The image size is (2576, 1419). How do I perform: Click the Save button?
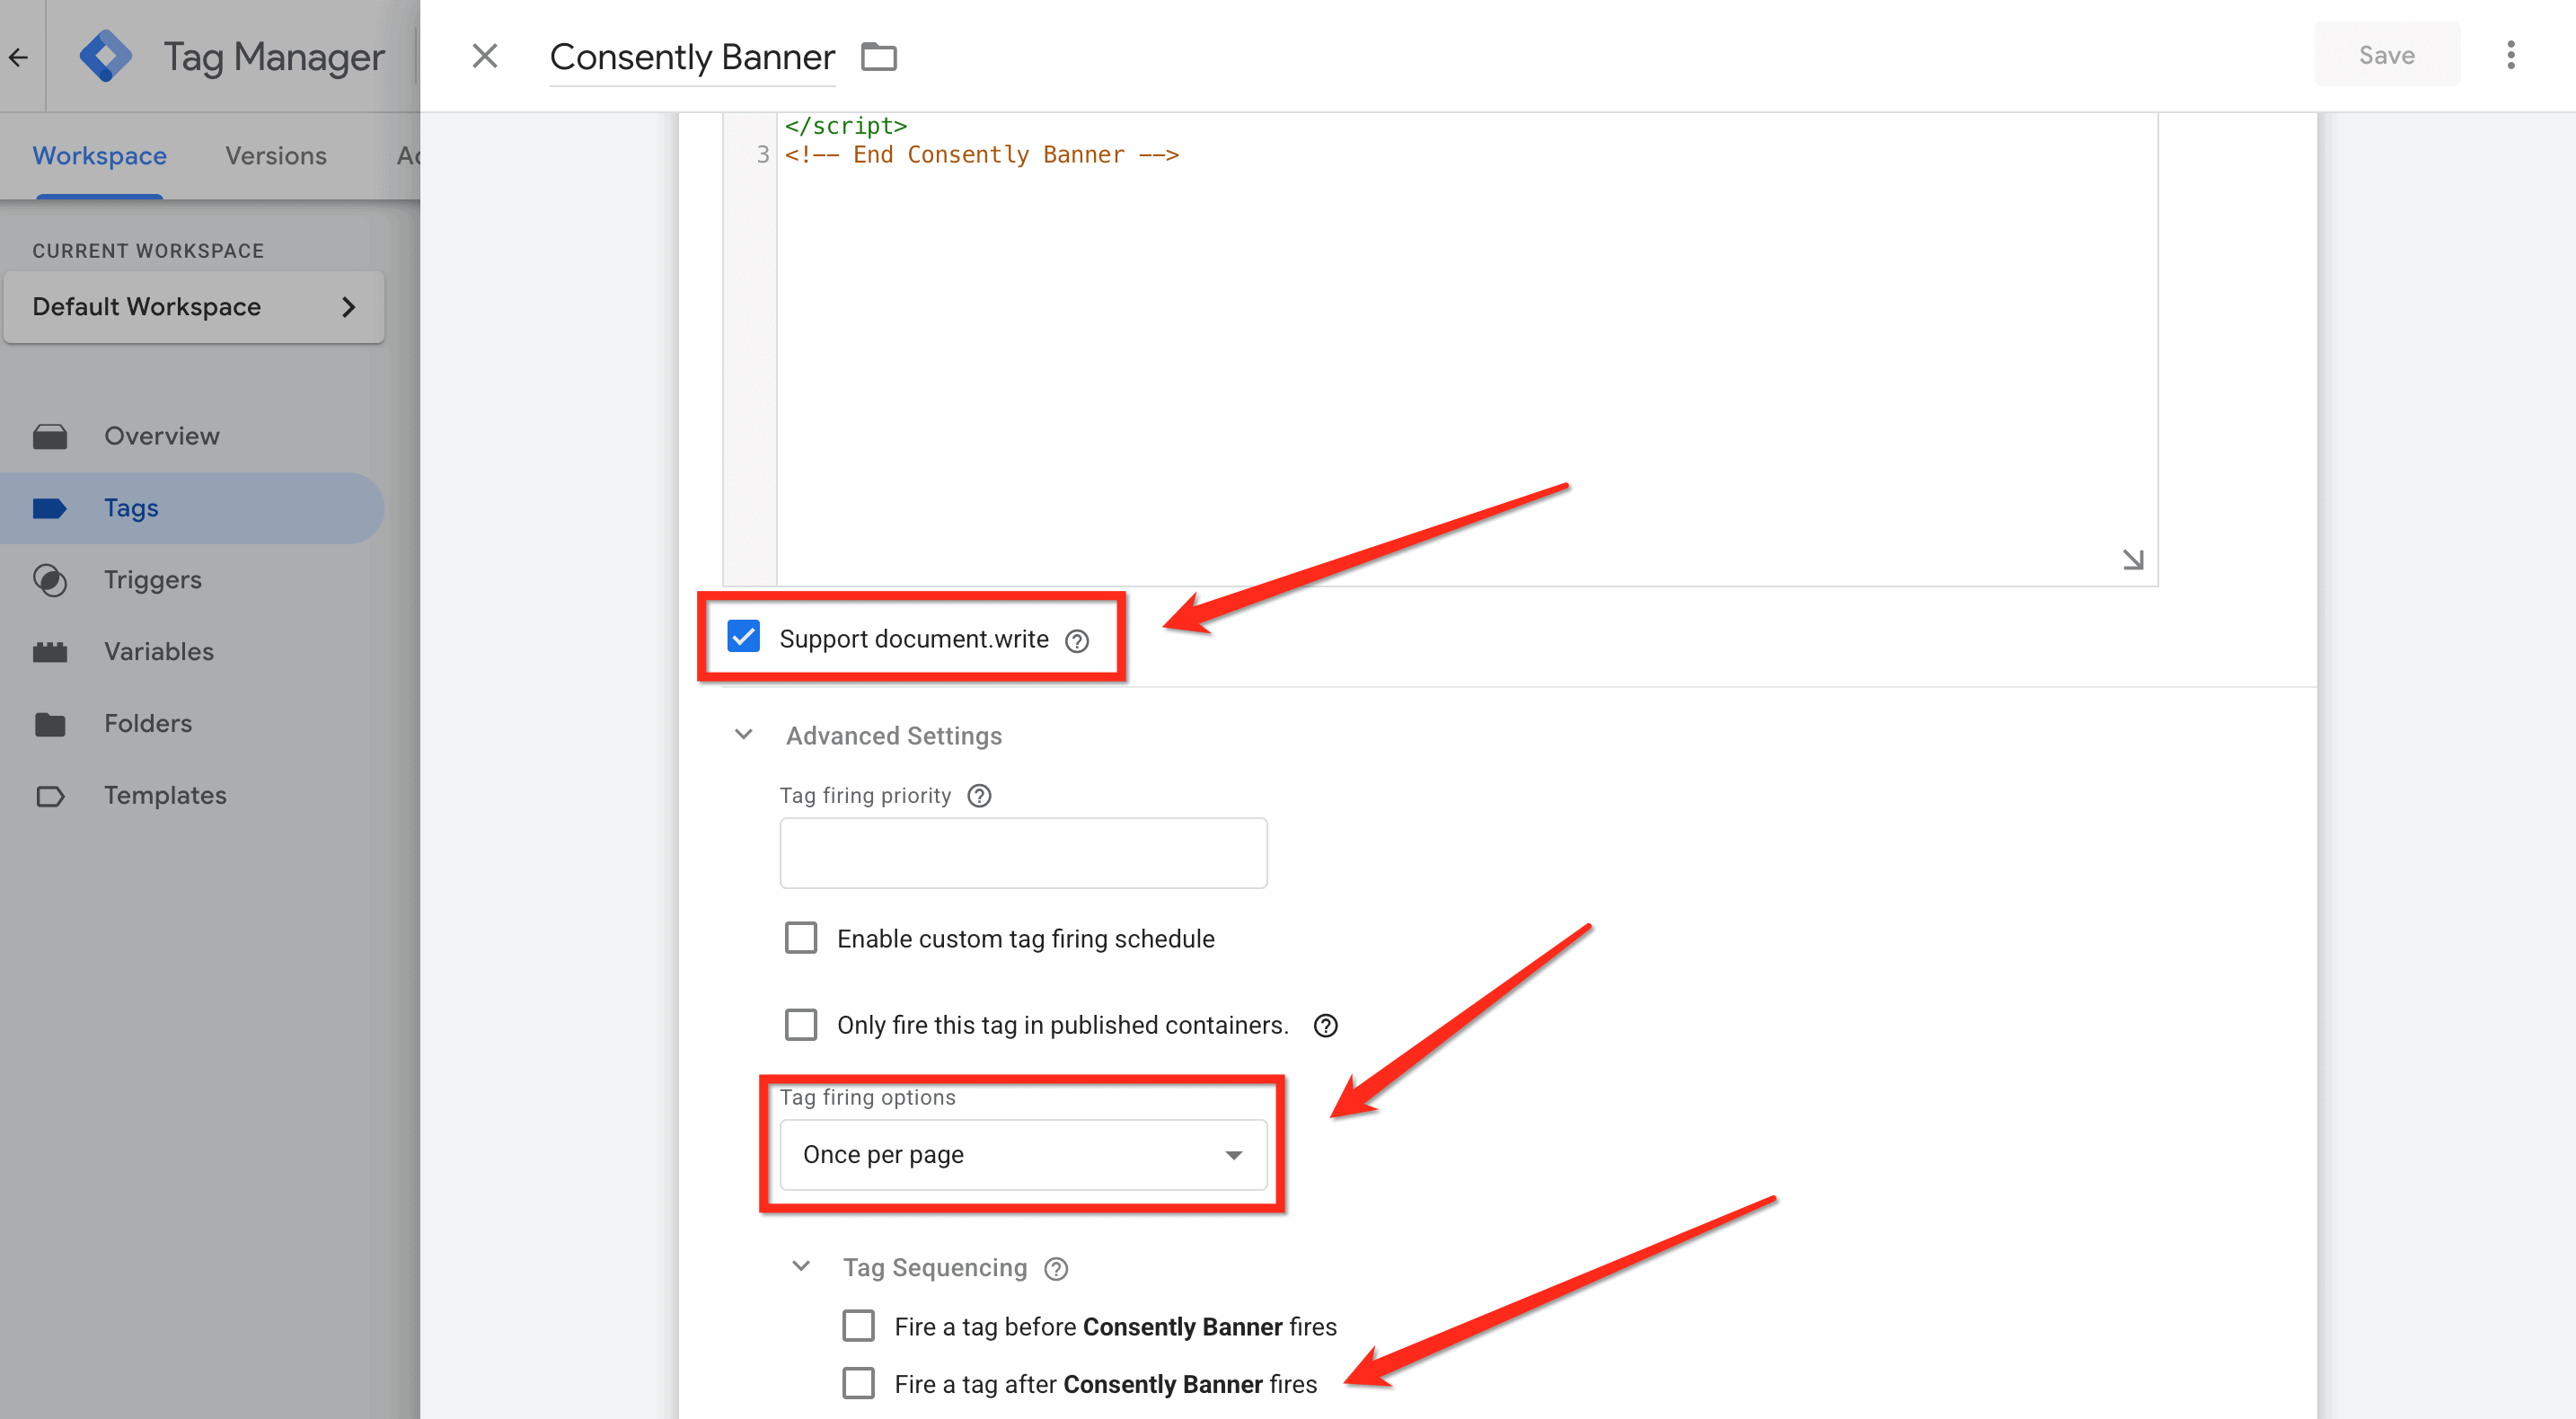[x=2386, y=55]
